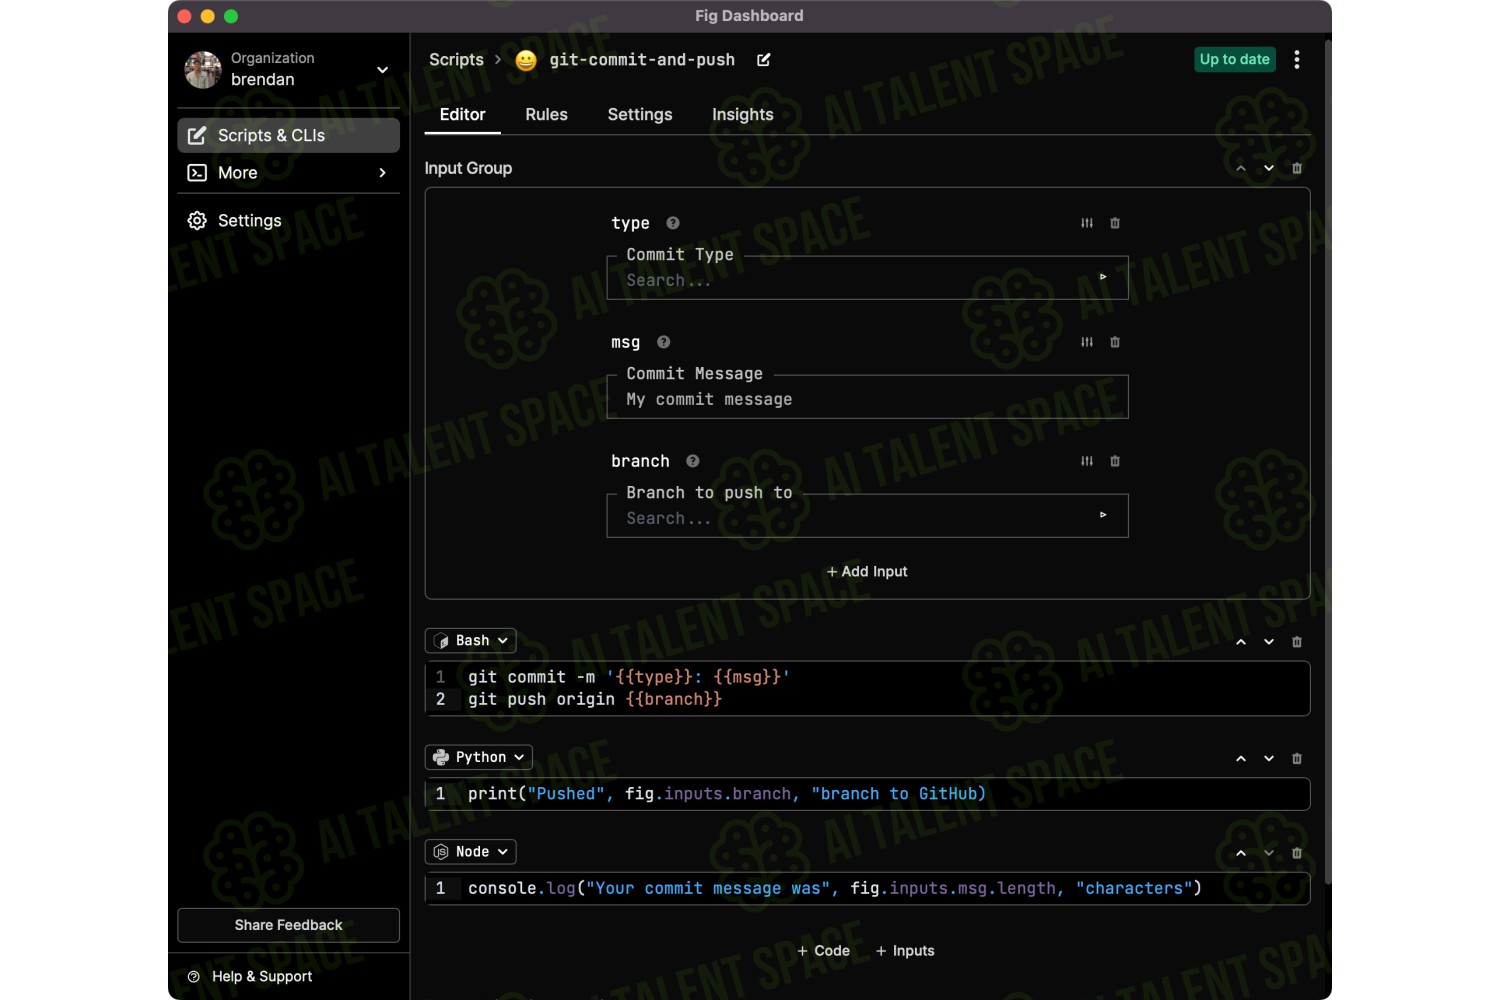Click the Commit Message text field

pos(867,397)
